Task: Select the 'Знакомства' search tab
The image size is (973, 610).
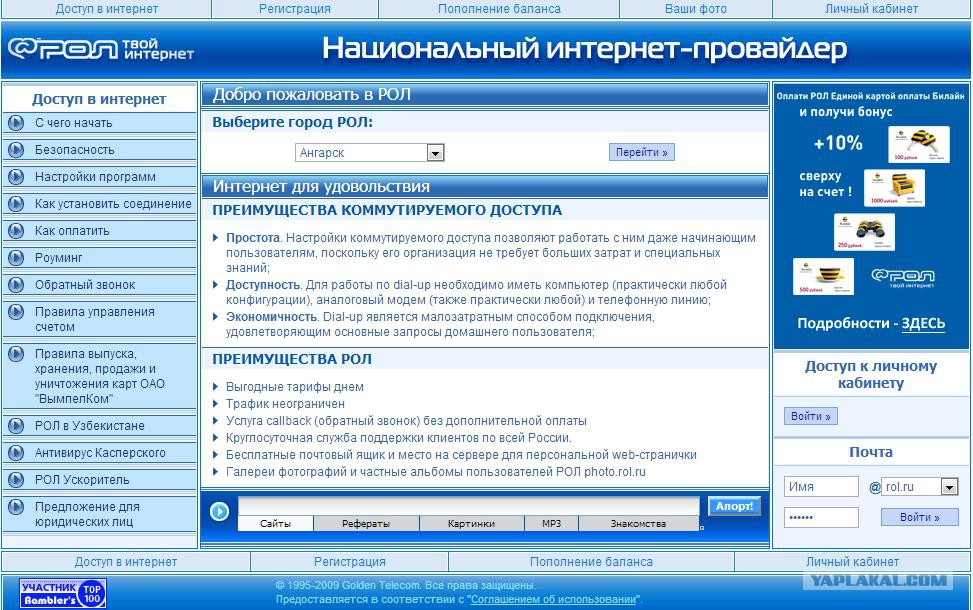Action: tap(639, 524)
